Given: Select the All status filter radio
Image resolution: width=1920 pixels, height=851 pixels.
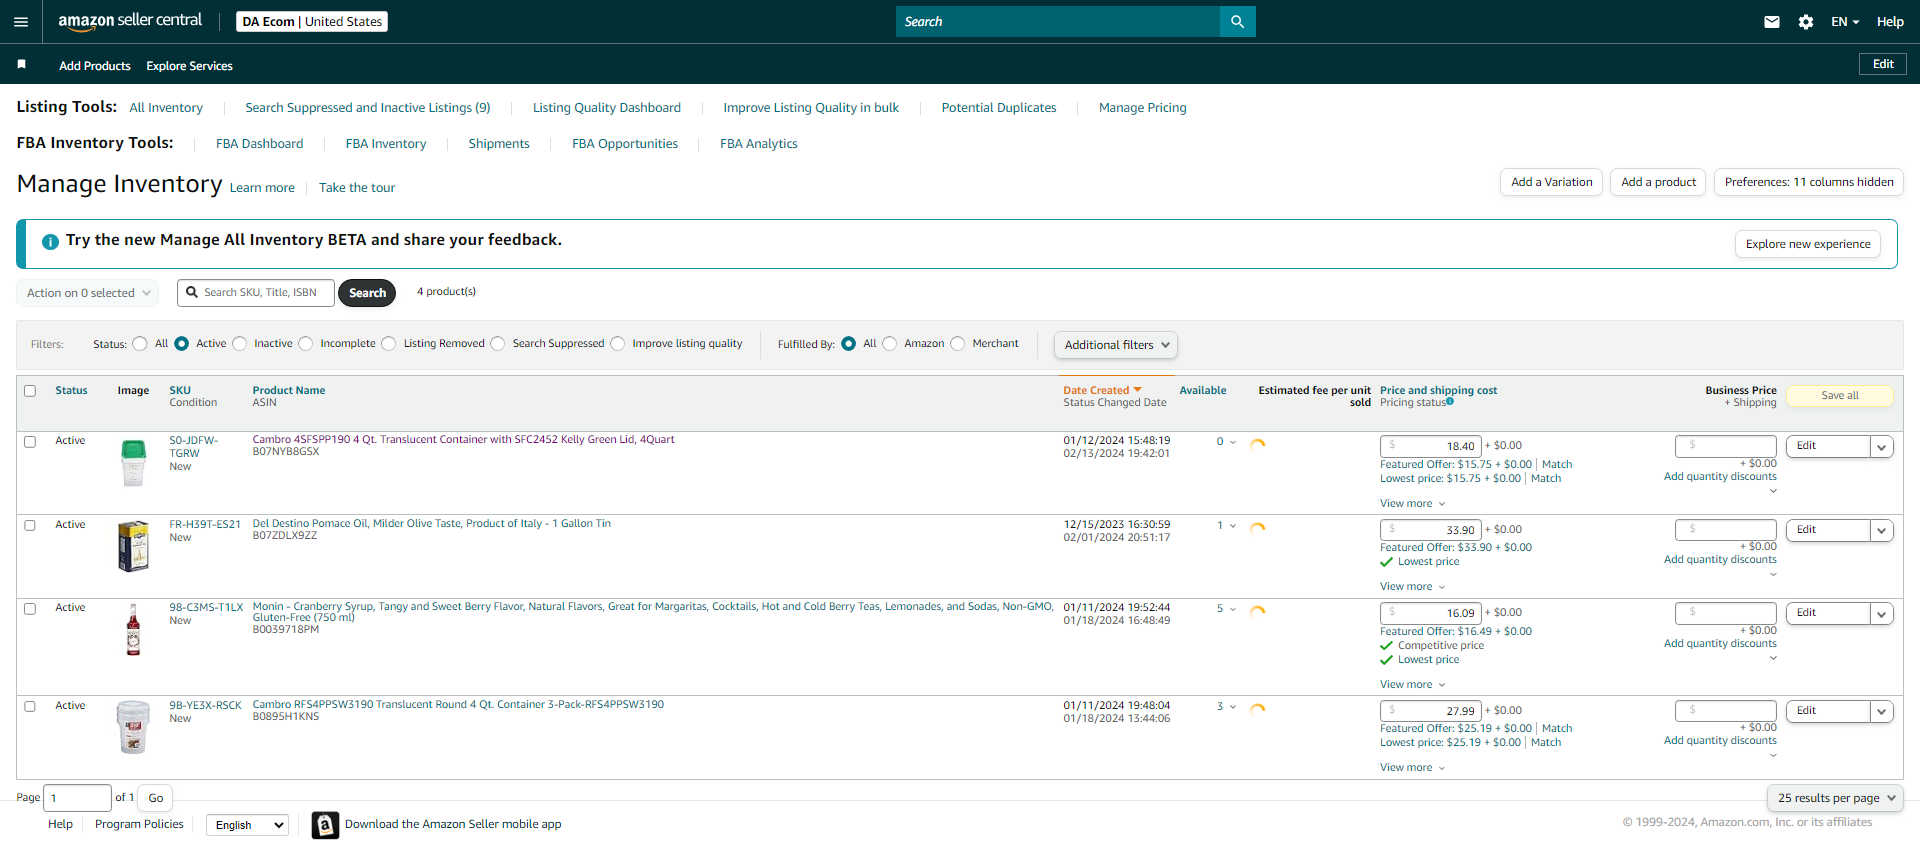Looking at the screenshot, I should [140, 344].
